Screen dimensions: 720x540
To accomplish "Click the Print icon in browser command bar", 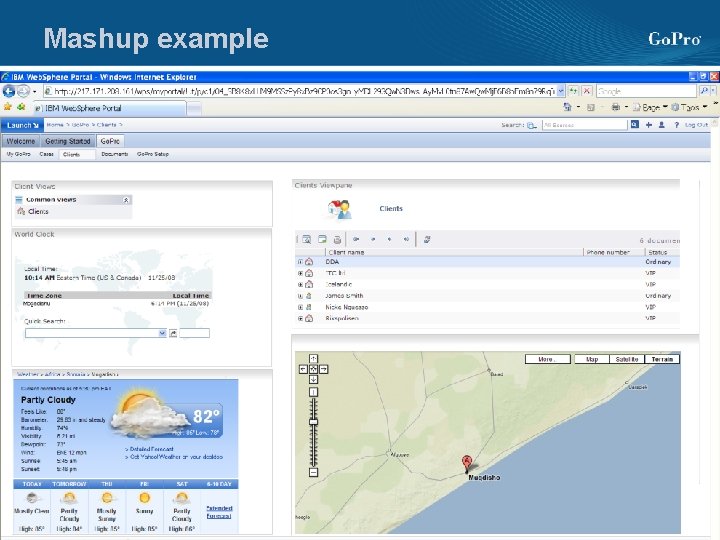I will [x=615, y=107].
